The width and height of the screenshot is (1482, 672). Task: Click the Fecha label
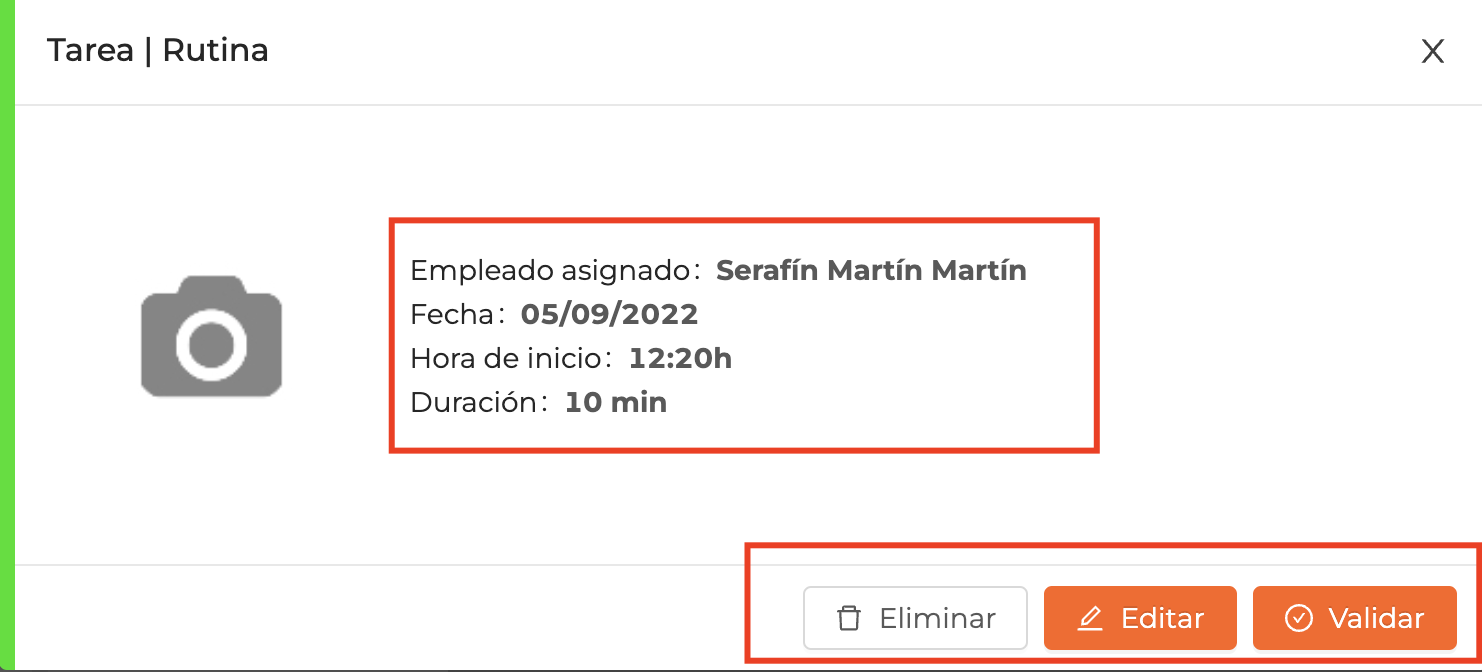tap(453, 314)
